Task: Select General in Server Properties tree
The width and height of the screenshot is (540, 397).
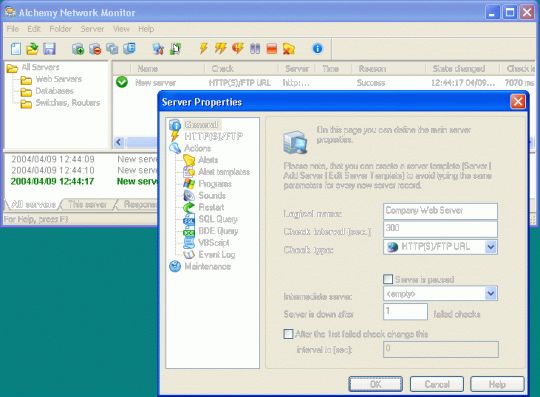Action: (201, 125)
